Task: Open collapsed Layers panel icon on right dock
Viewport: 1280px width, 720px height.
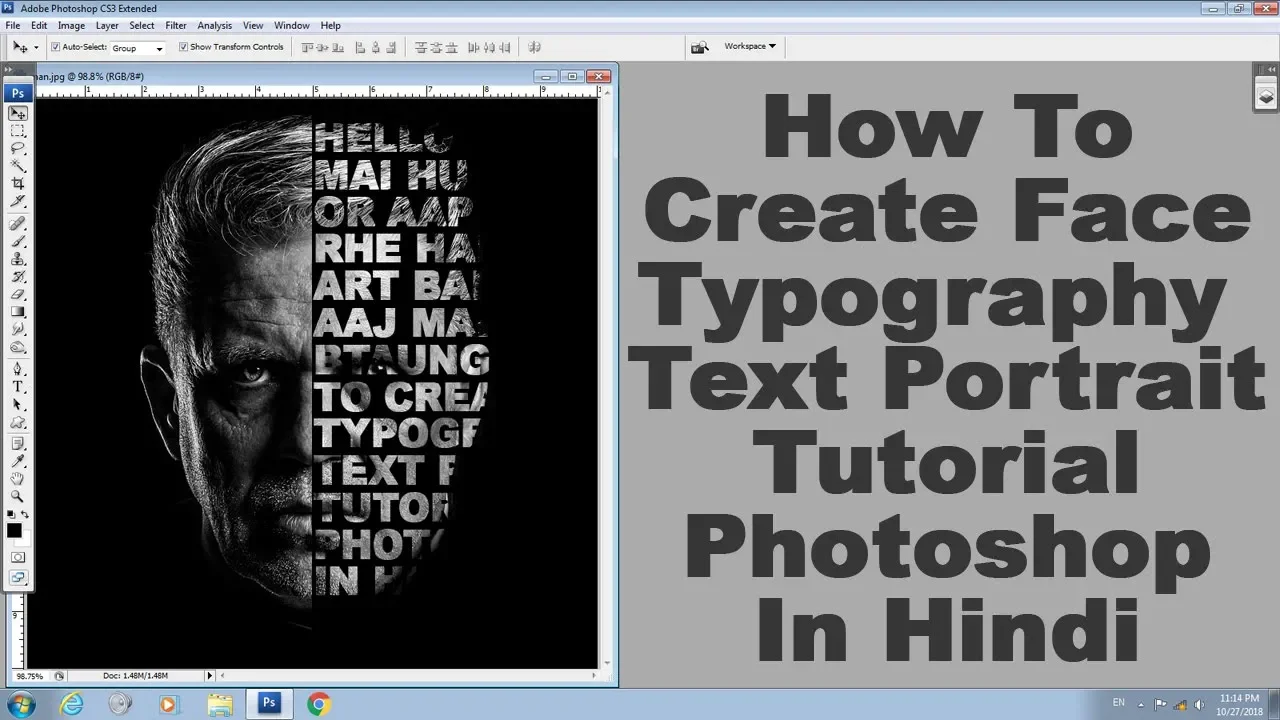Action: click(1266, 97)
